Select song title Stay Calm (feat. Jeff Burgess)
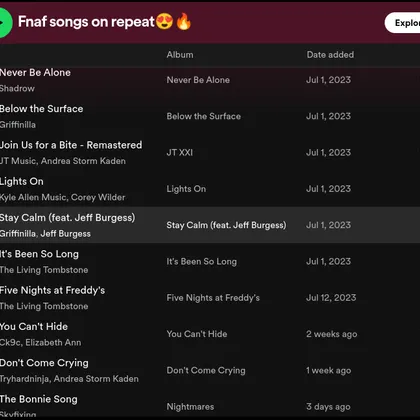 coord(67,218)
